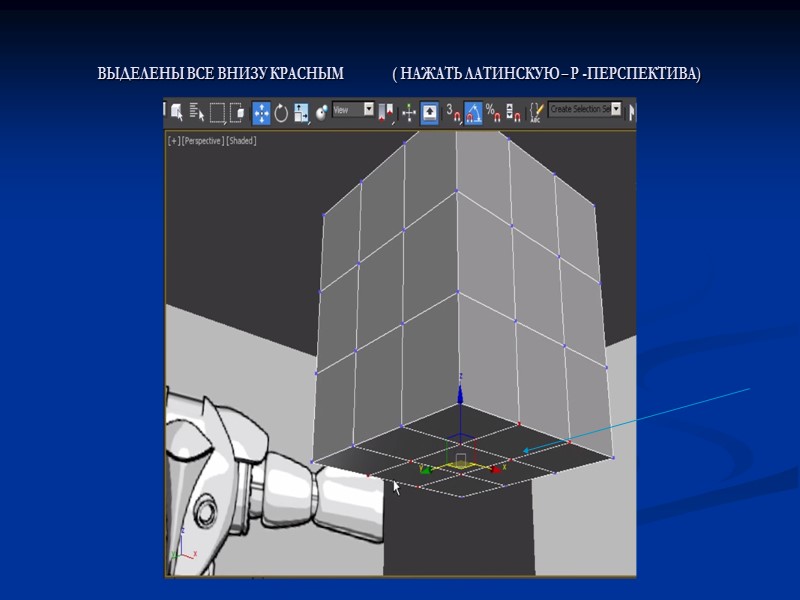
Task: Click the red X axis gizmo arrow
Action: click(x=496, y=469)
